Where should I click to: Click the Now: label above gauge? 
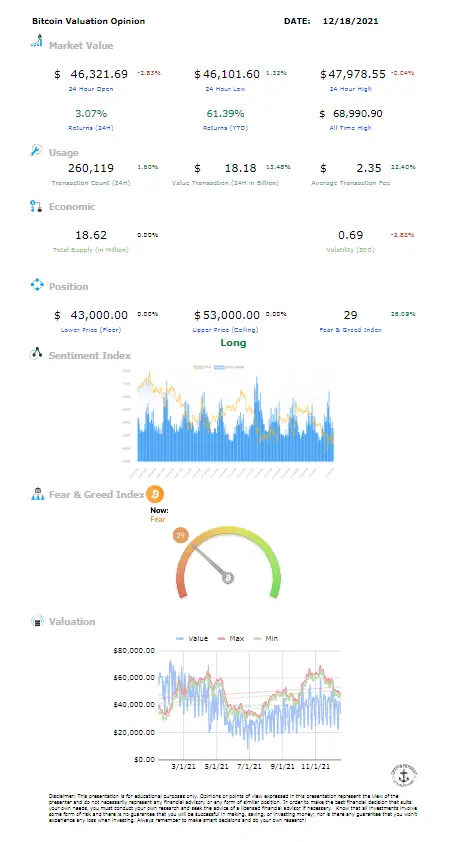(x=159, y=510)
